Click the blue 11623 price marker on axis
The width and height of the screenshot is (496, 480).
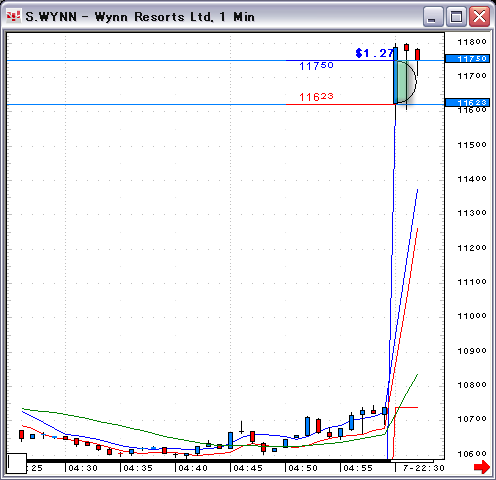tap(467, 102)
